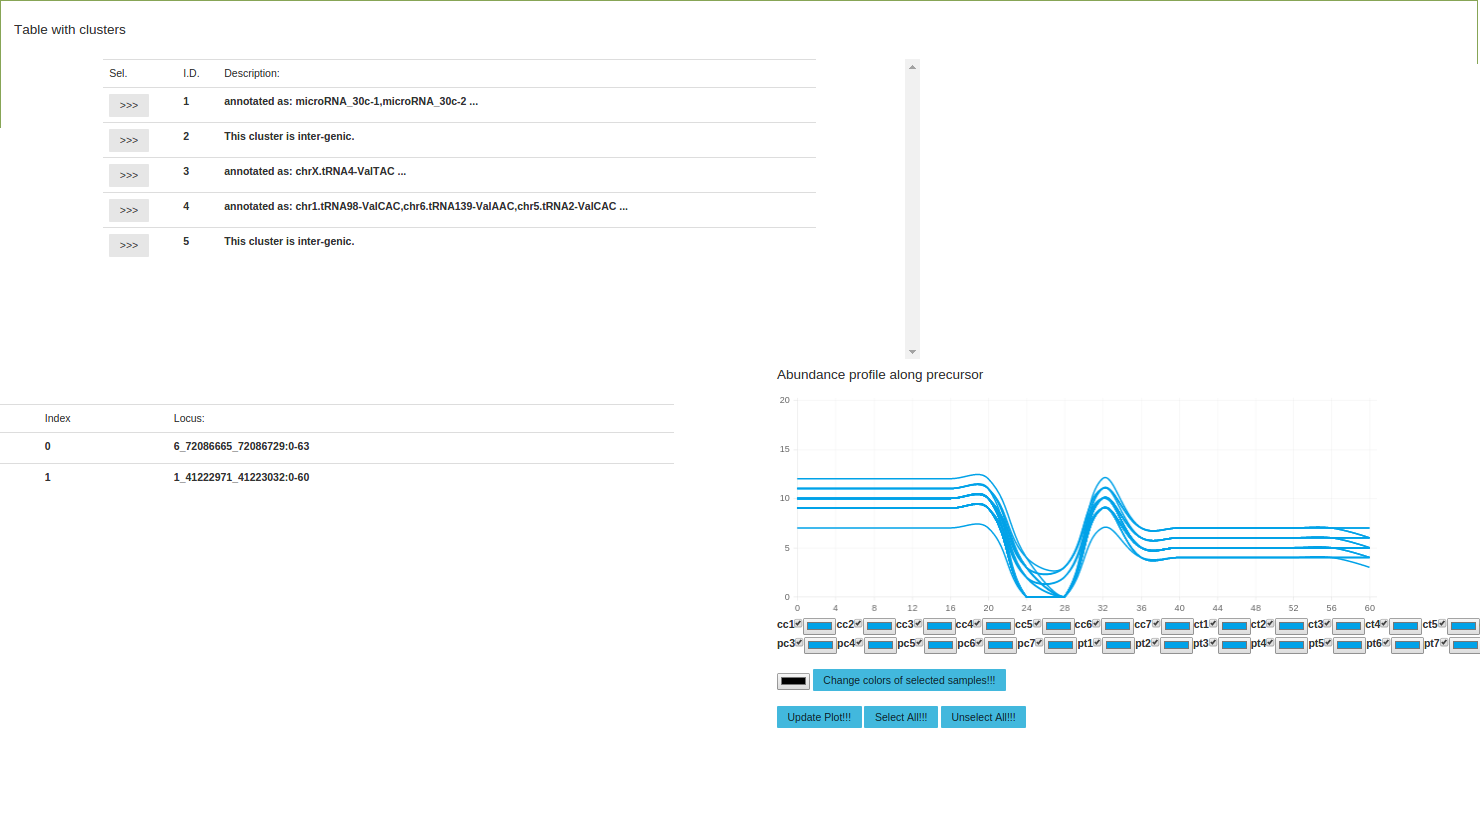The width and height of the screenshot is (1480, 828).
Task: Open the pt1 sample color swatch
Action: [1118, 646]
